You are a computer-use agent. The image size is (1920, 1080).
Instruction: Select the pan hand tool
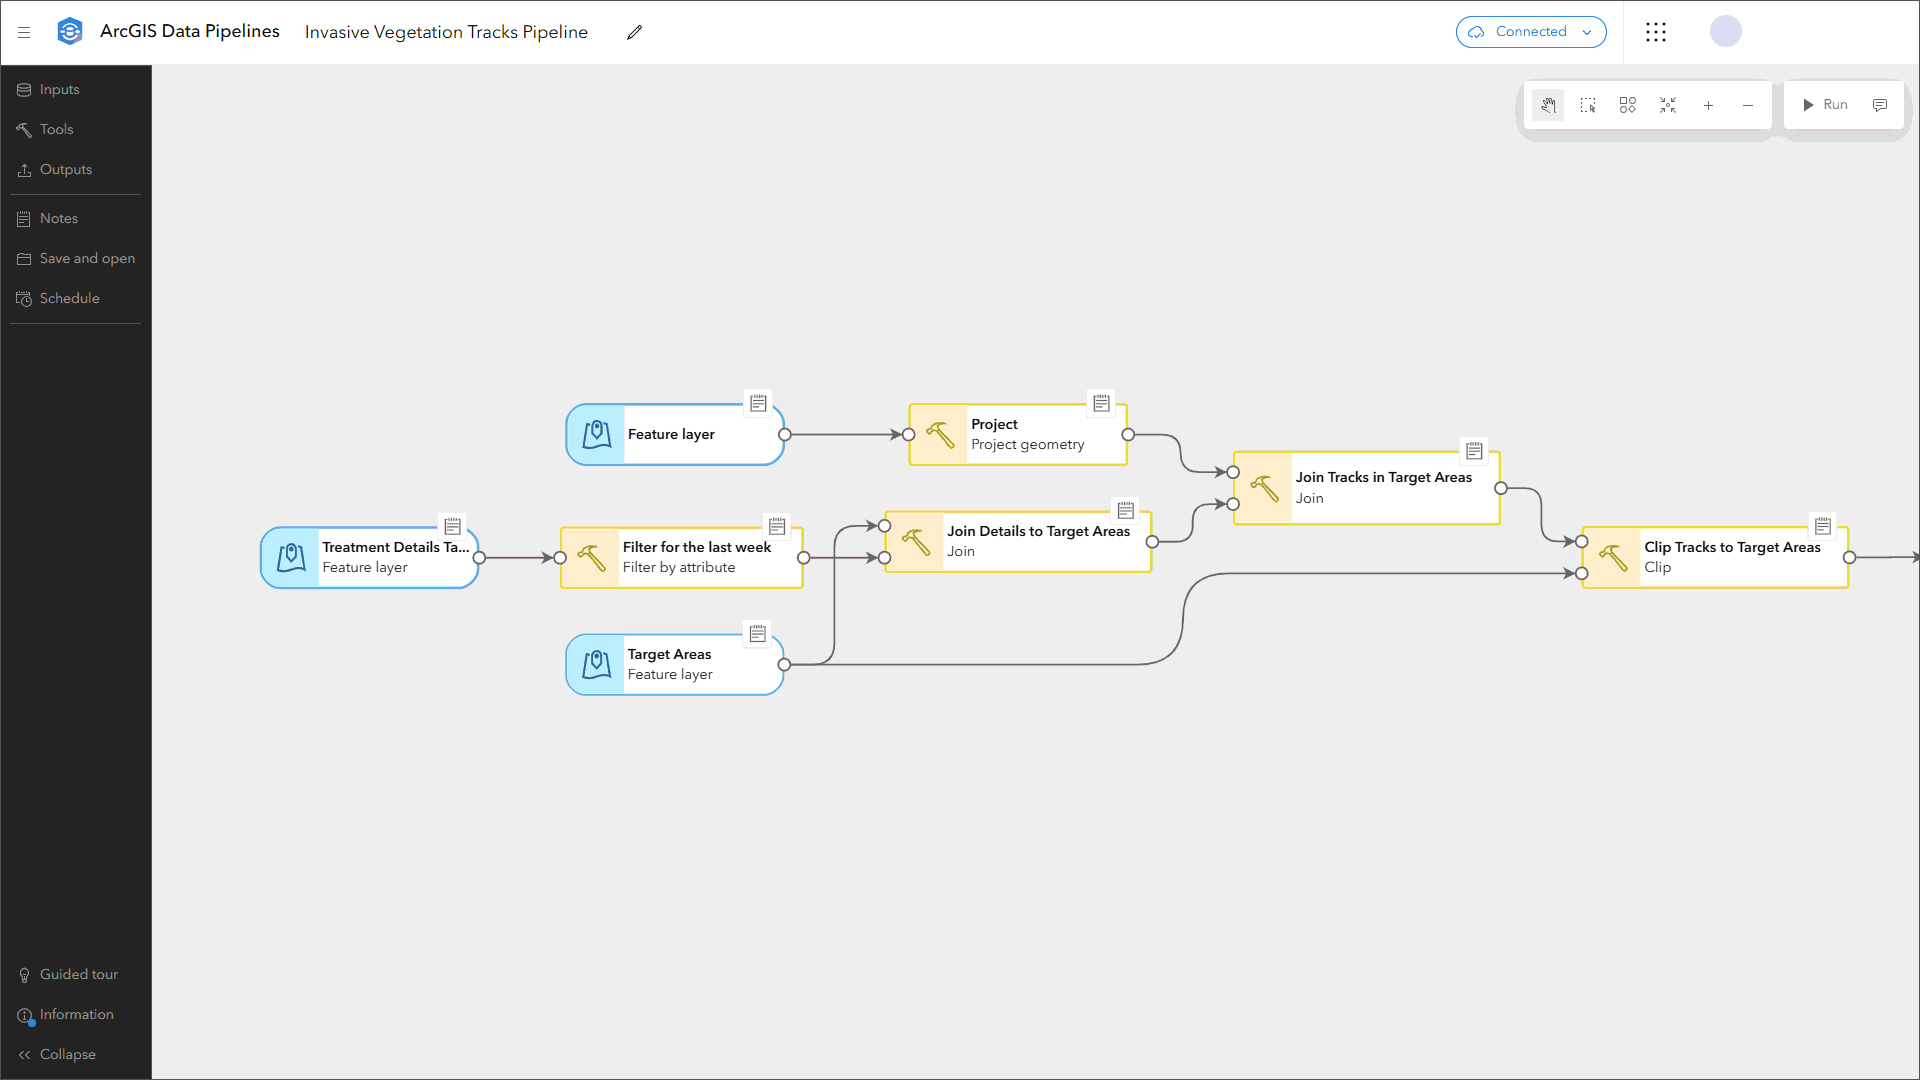(1548, 105)
